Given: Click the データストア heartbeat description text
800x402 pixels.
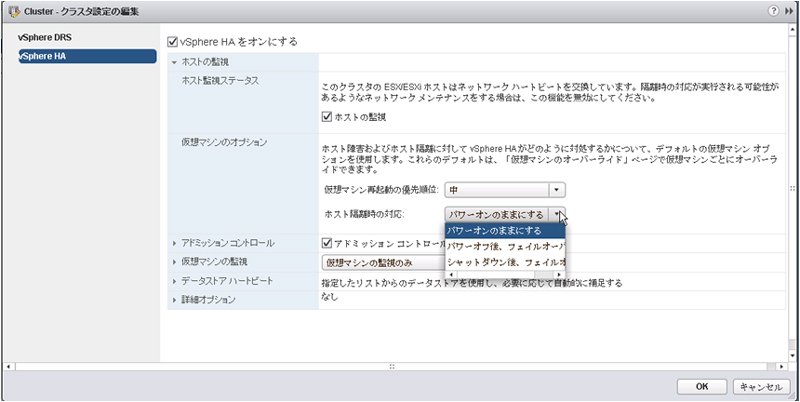Looking at the screenshot, I should (472, 282).
